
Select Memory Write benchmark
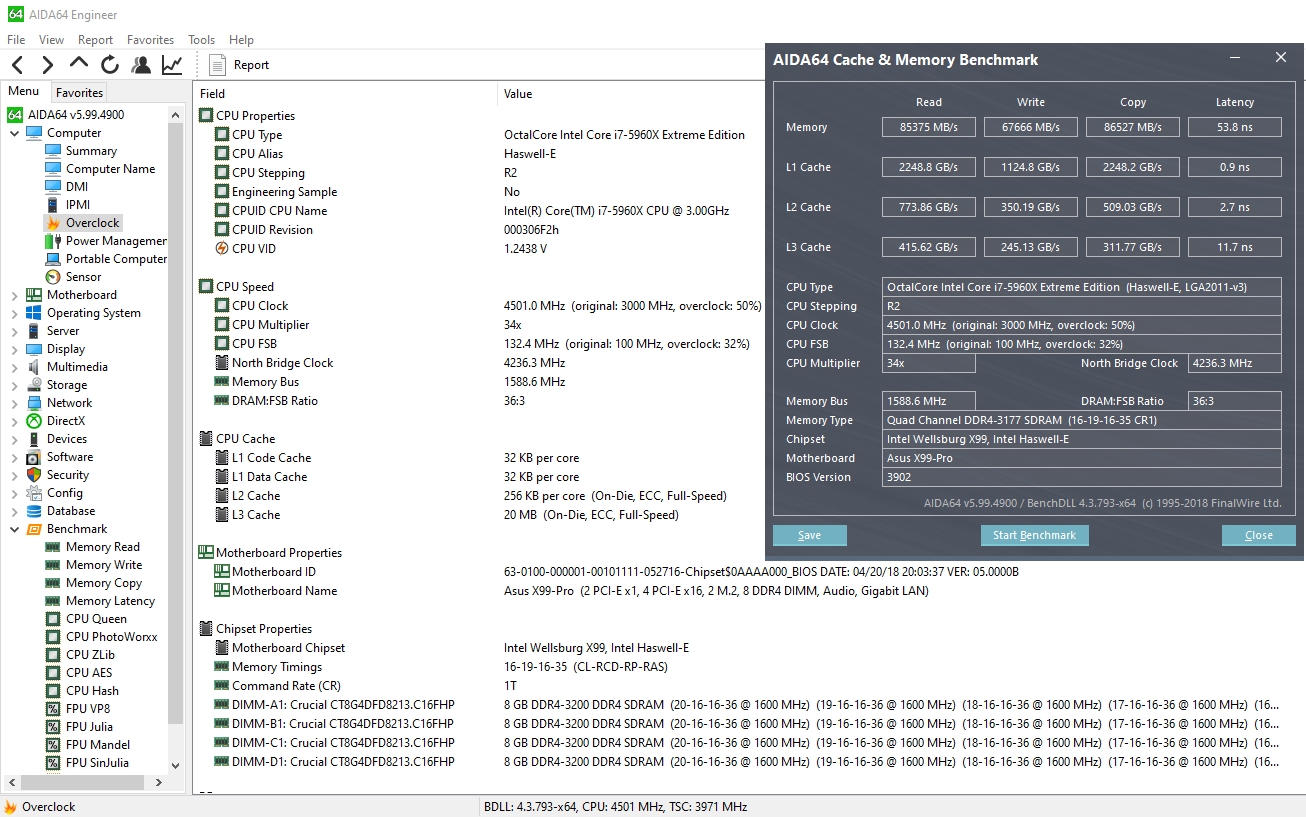103,565
